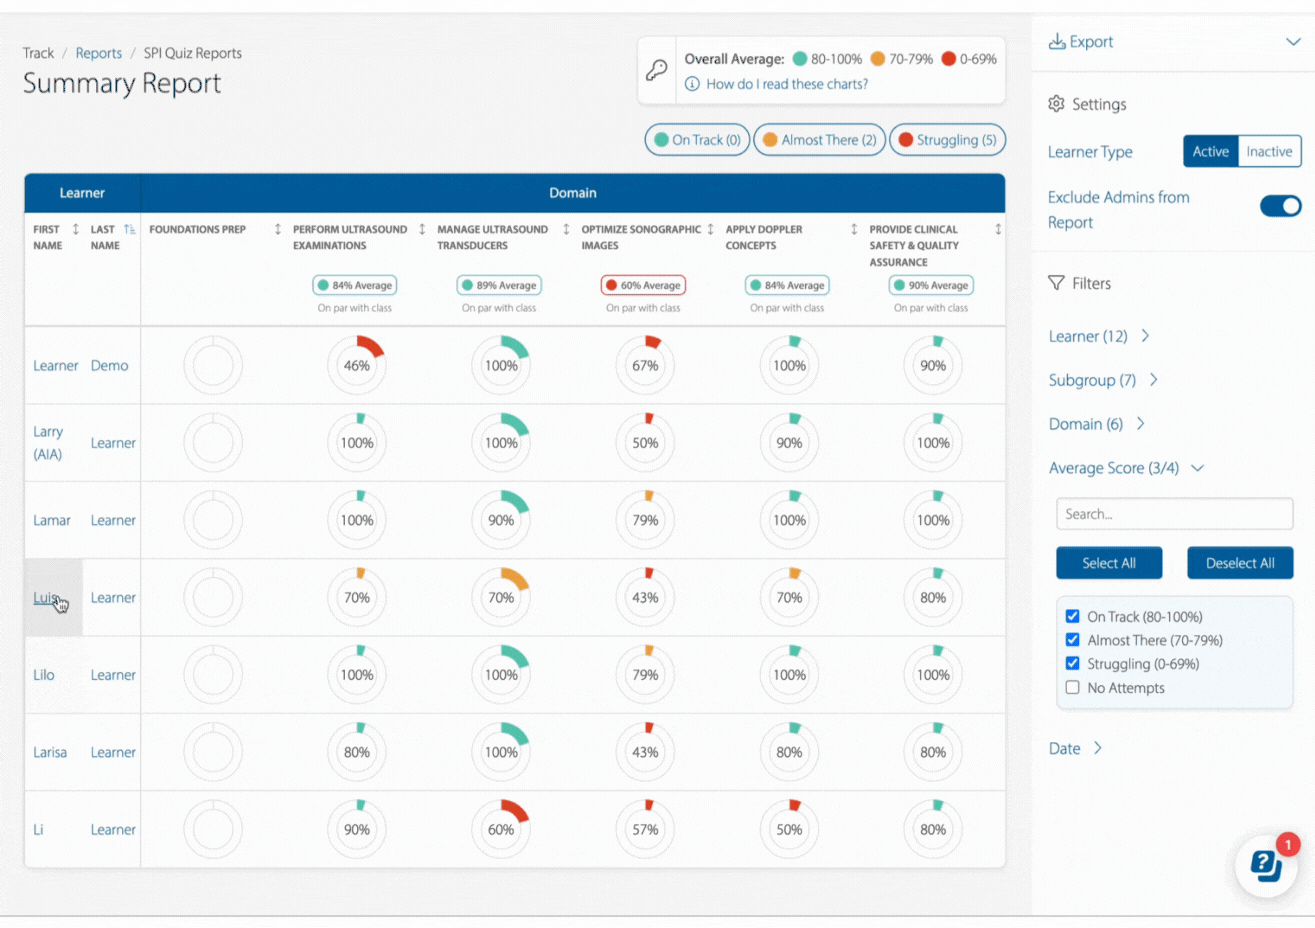
Task: Sort by Last Name column icon
Action: pos(129,230)
